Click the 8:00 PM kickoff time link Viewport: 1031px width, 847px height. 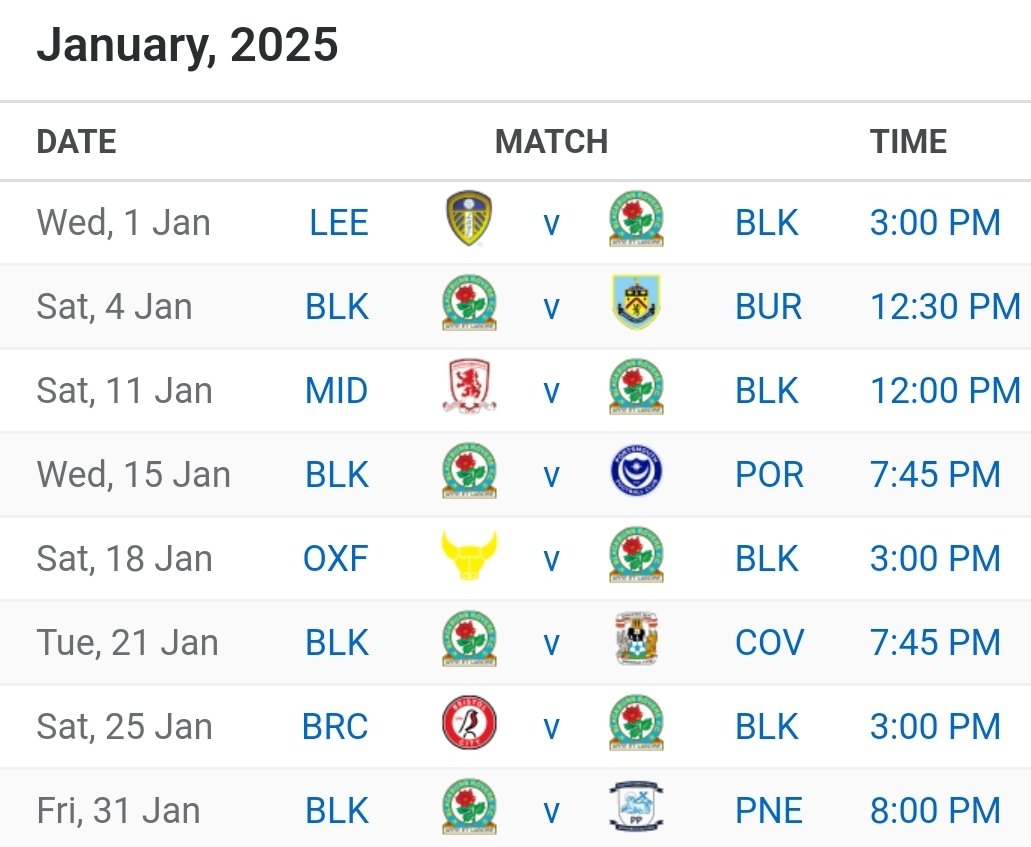click(935, 811)
